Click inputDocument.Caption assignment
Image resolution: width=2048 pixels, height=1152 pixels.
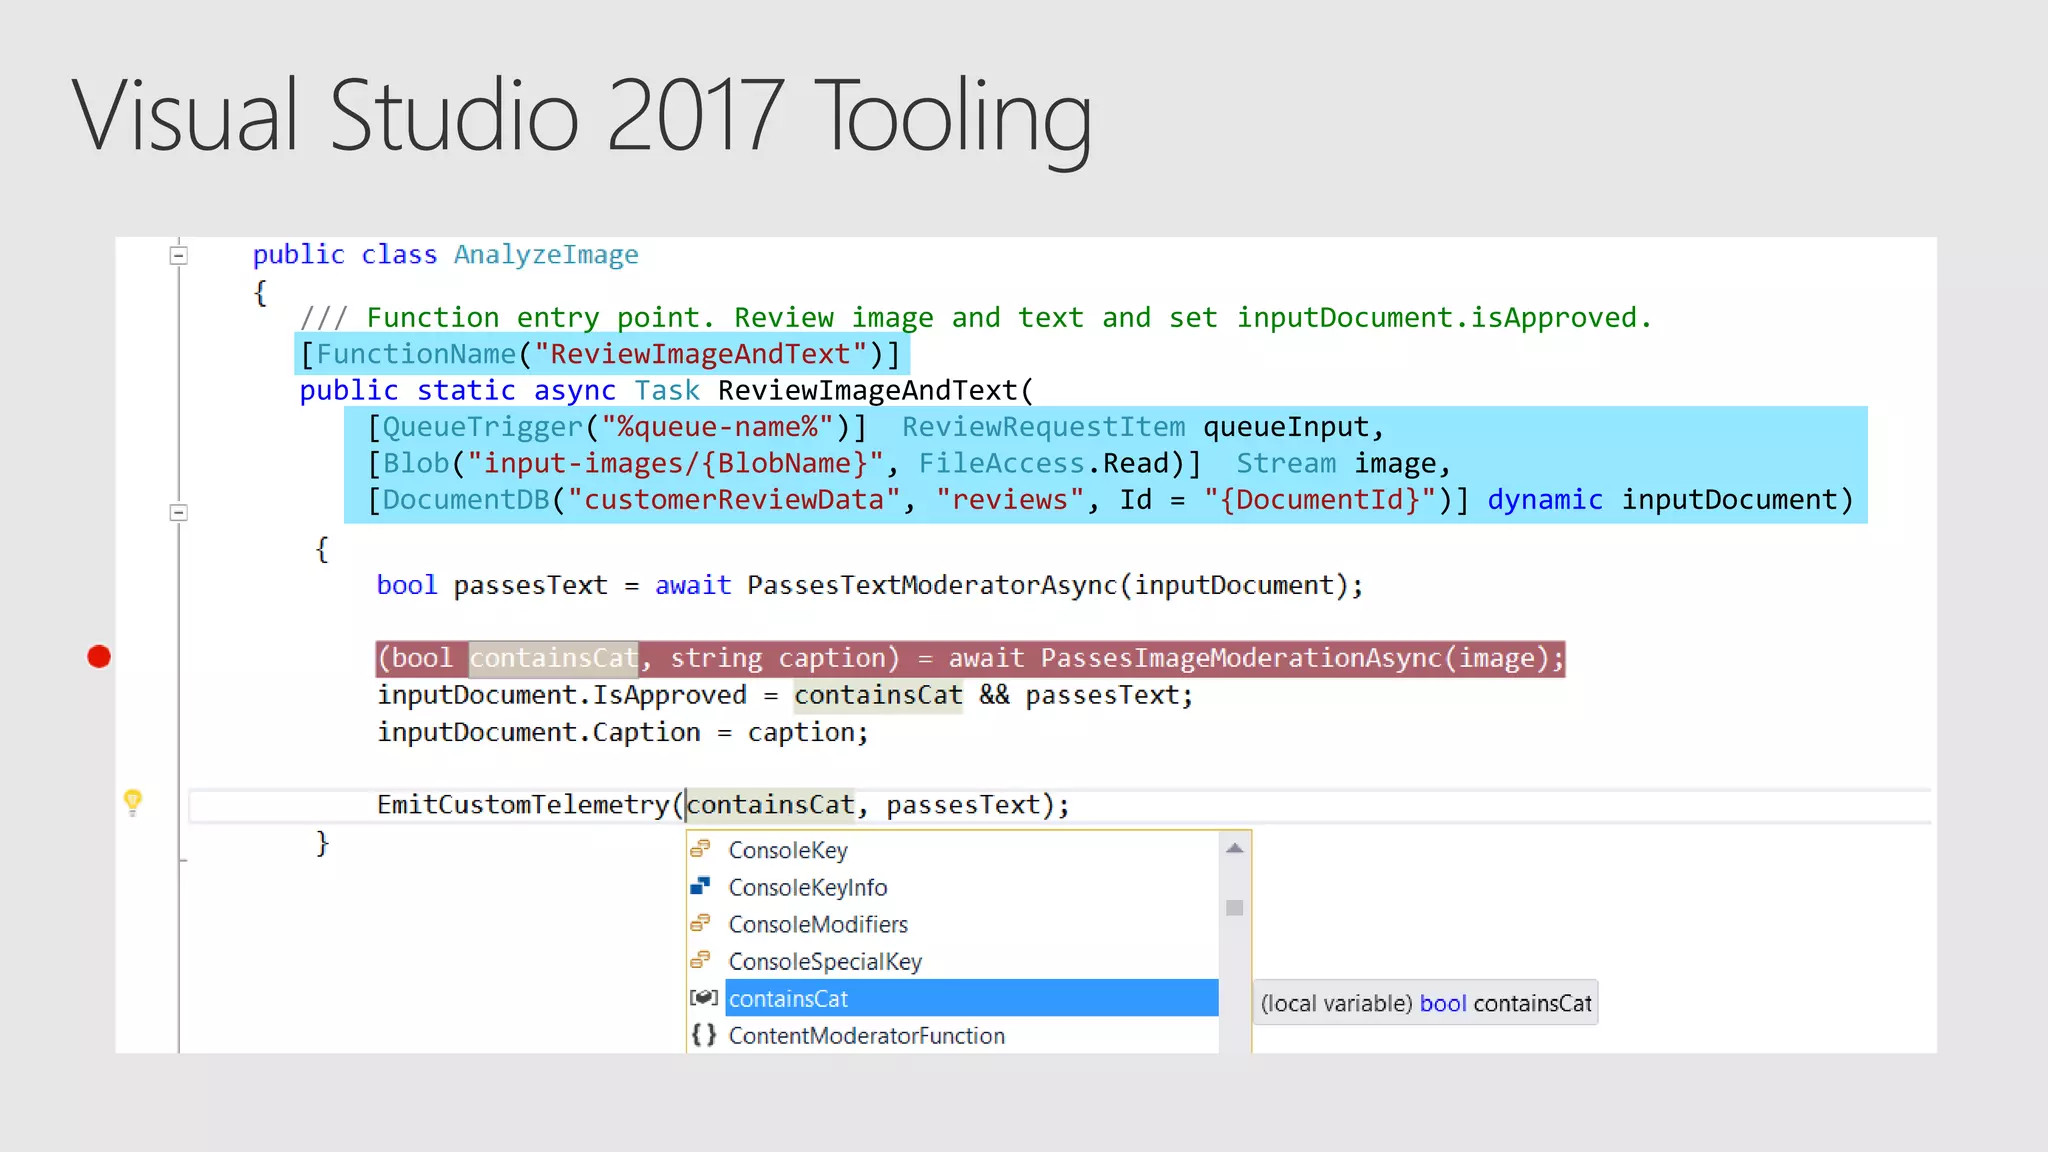(539, 732)
